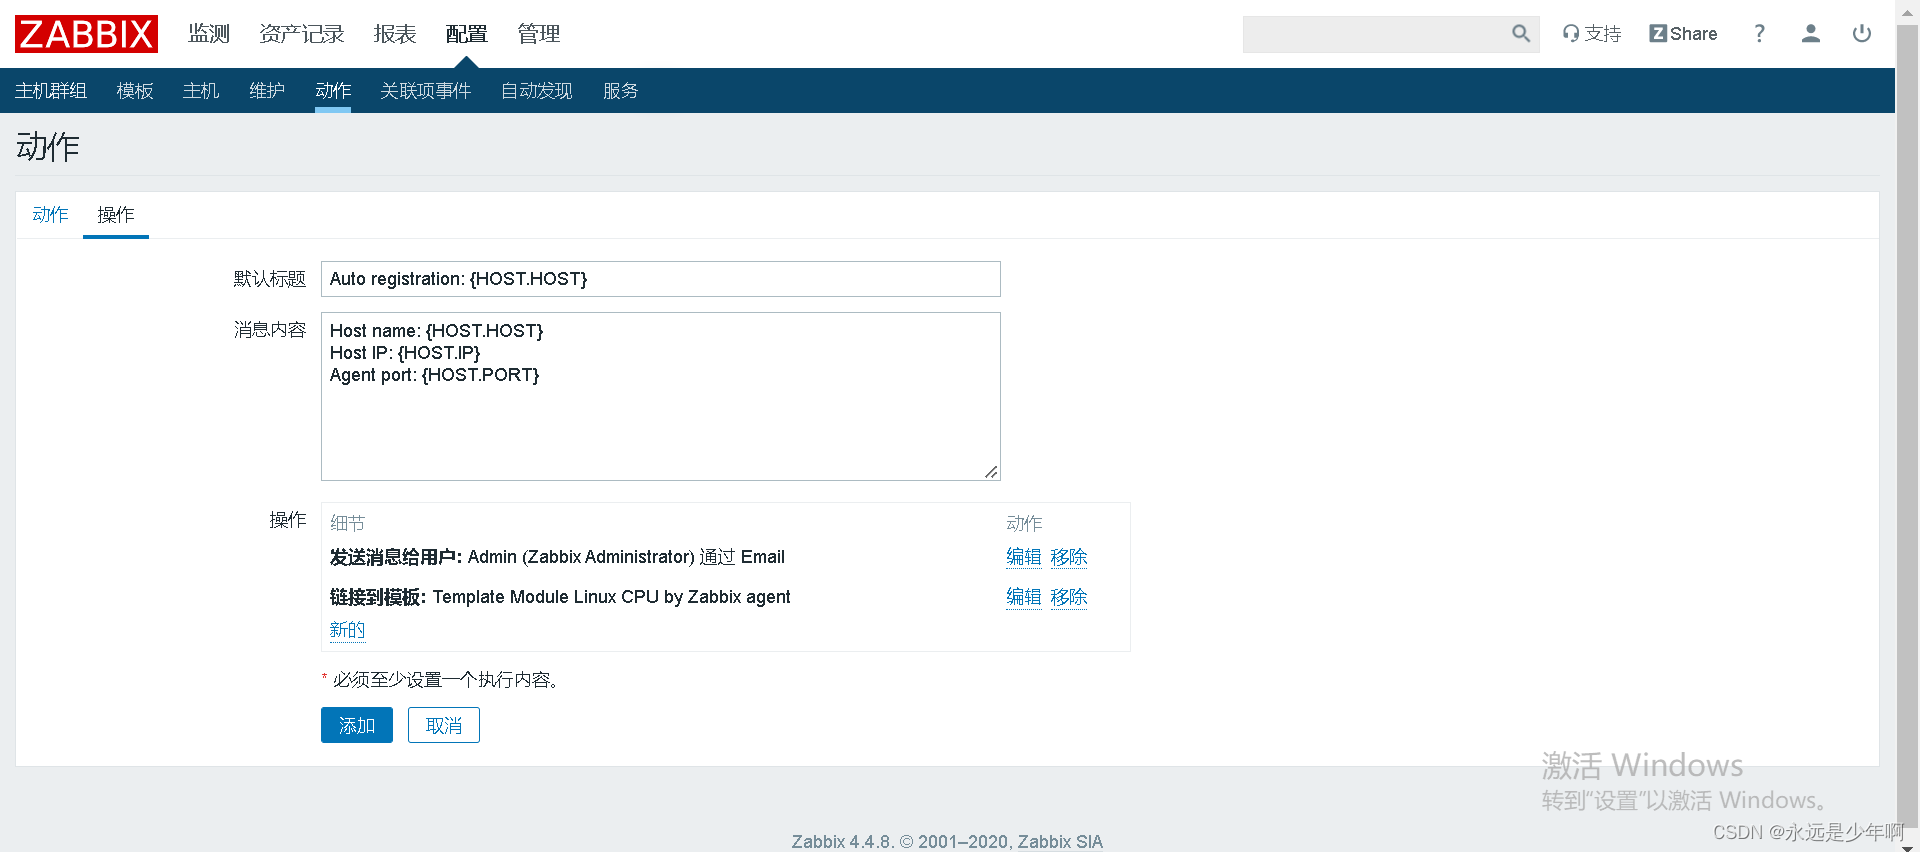Click the scrollbar down arrow
The height and width of the screenshot is (852, 1920).
(x=1908, y=846)
